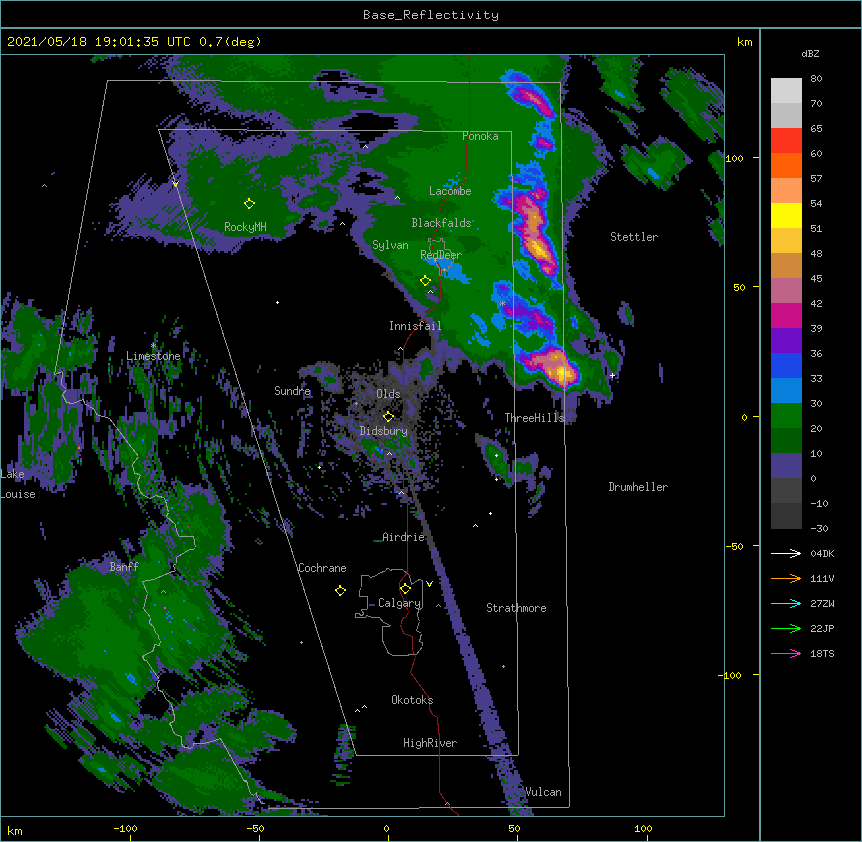This screenshot has height=842, width=862.
Task: Click the 100 km mark on the right axis
Action: [734, 159]
